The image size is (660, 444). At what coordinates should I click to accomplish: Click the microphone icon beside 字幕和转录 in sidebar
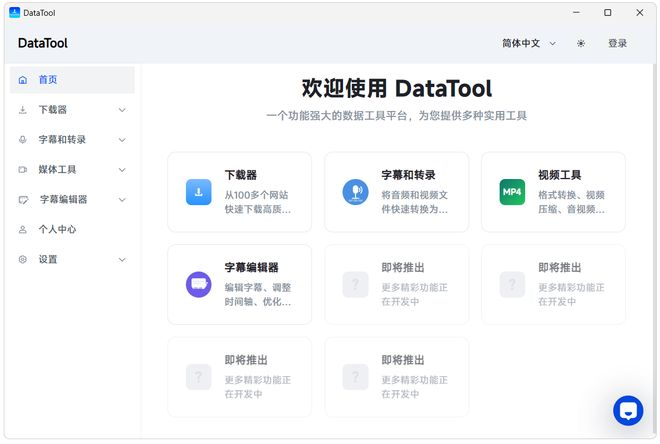pos(23,140)
